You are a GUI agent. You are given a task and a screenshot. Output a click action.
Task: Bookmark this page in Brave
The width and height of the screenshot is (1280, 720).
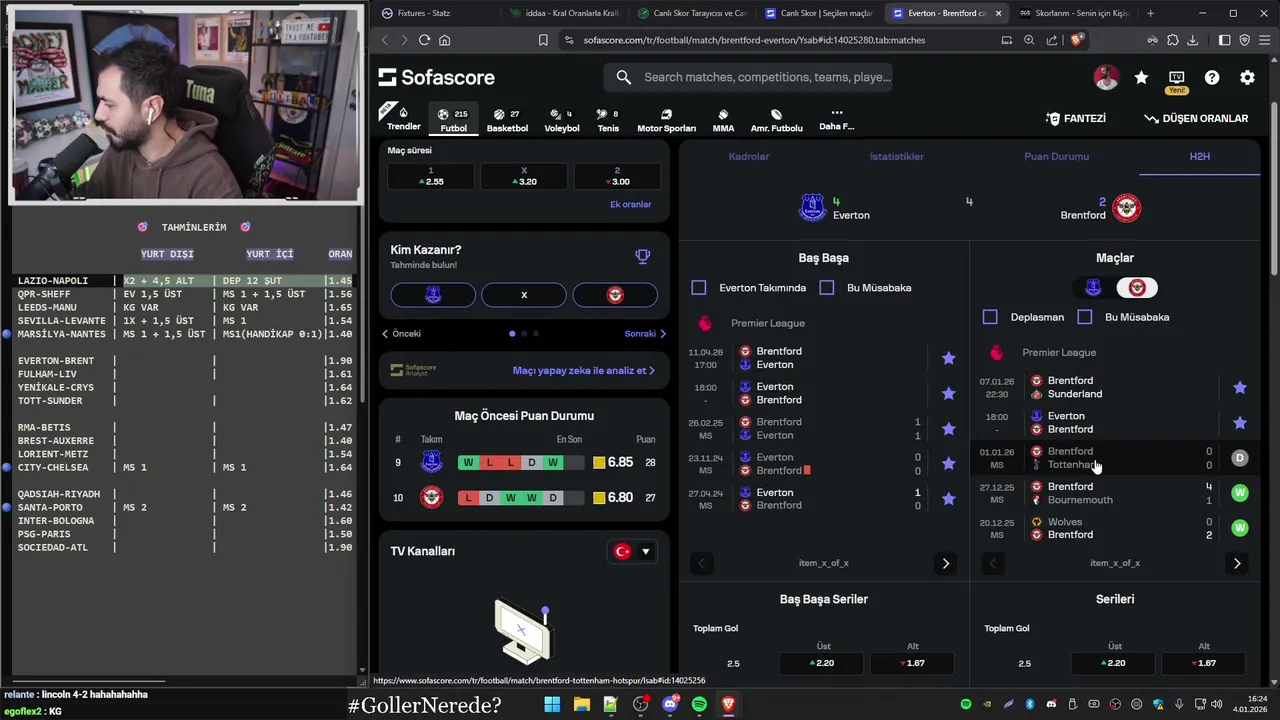point(543,40)
